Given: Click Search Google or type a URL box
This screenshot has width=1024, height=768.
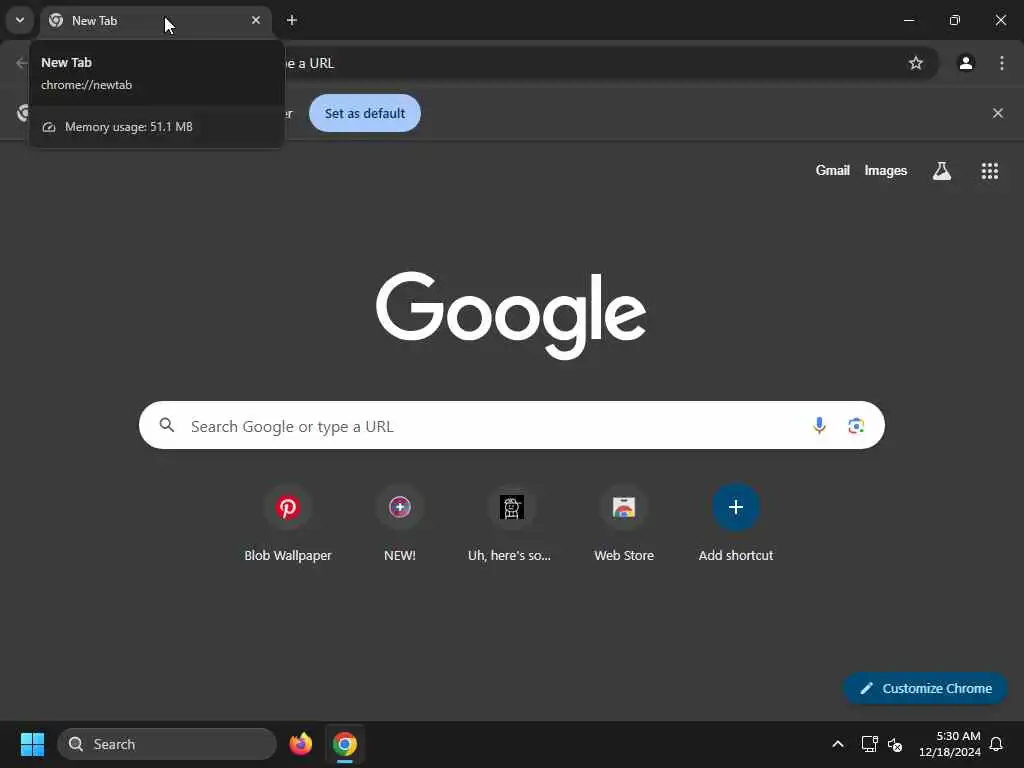Looking at the screenshot, I should click(x=511, y=425).
